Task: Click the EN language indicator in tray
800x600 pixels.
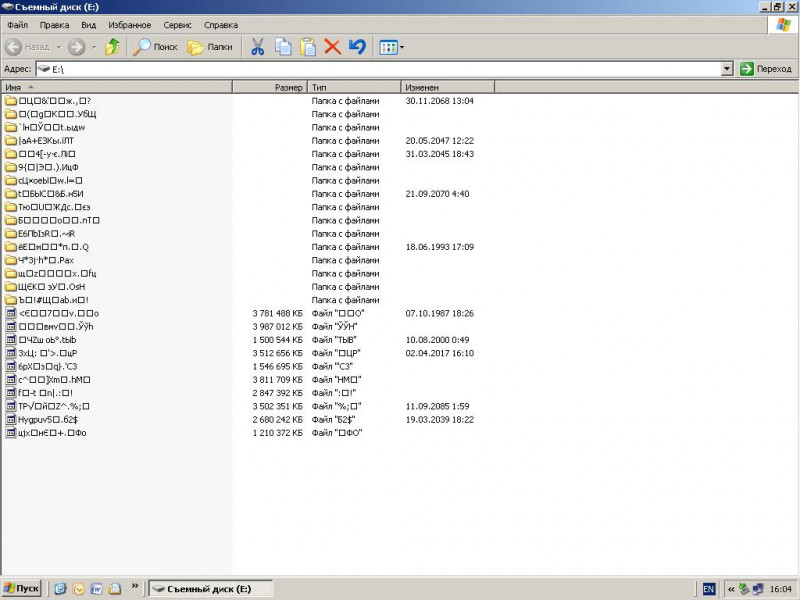Action: click(709, 589)
